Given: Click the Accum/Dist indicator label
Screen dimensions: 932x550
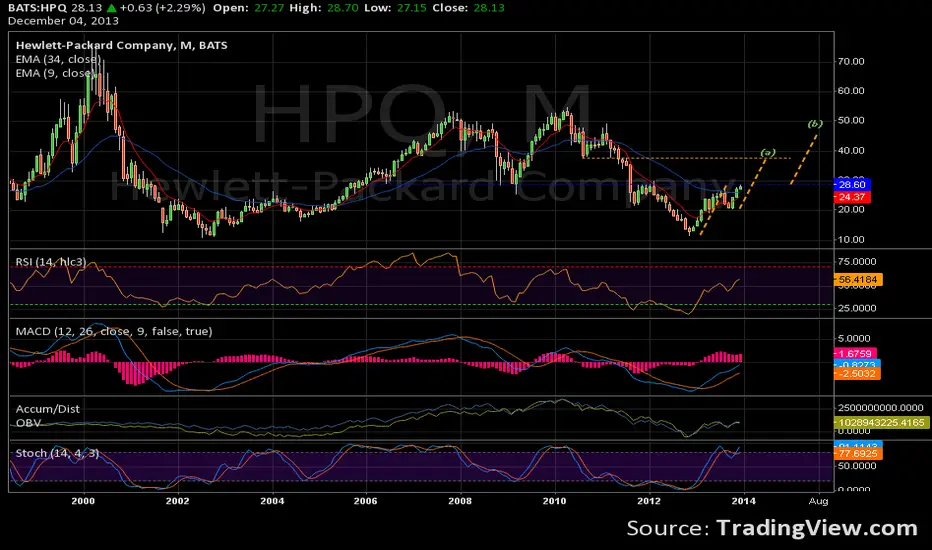Looking at the screenshot, I should (48, 409).
